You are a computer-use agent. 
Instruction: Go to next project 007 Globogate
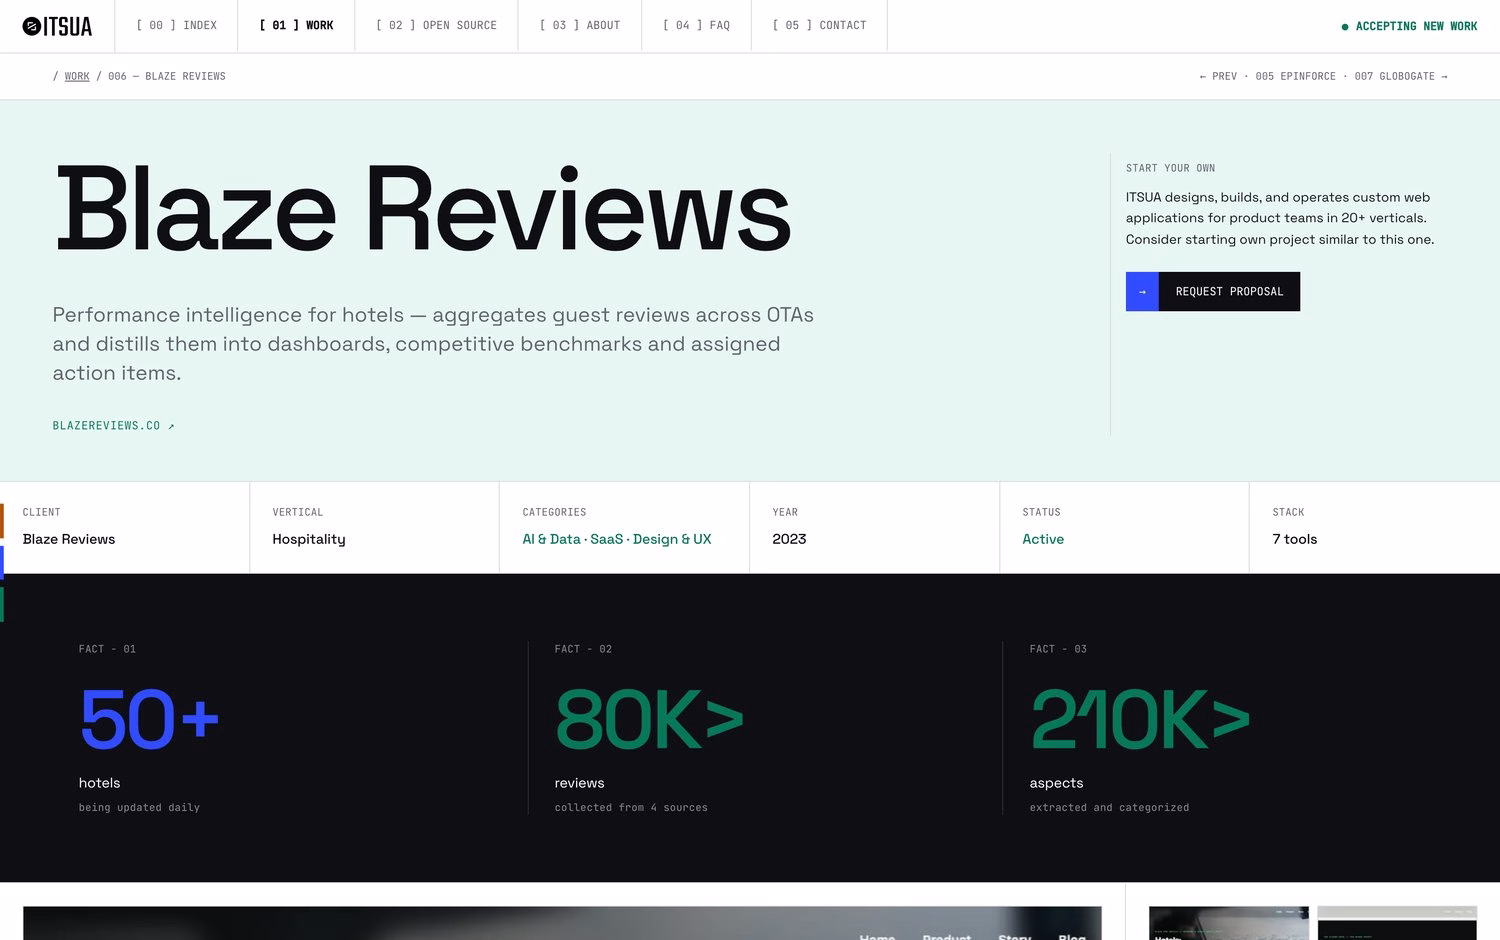(1401, 76)
